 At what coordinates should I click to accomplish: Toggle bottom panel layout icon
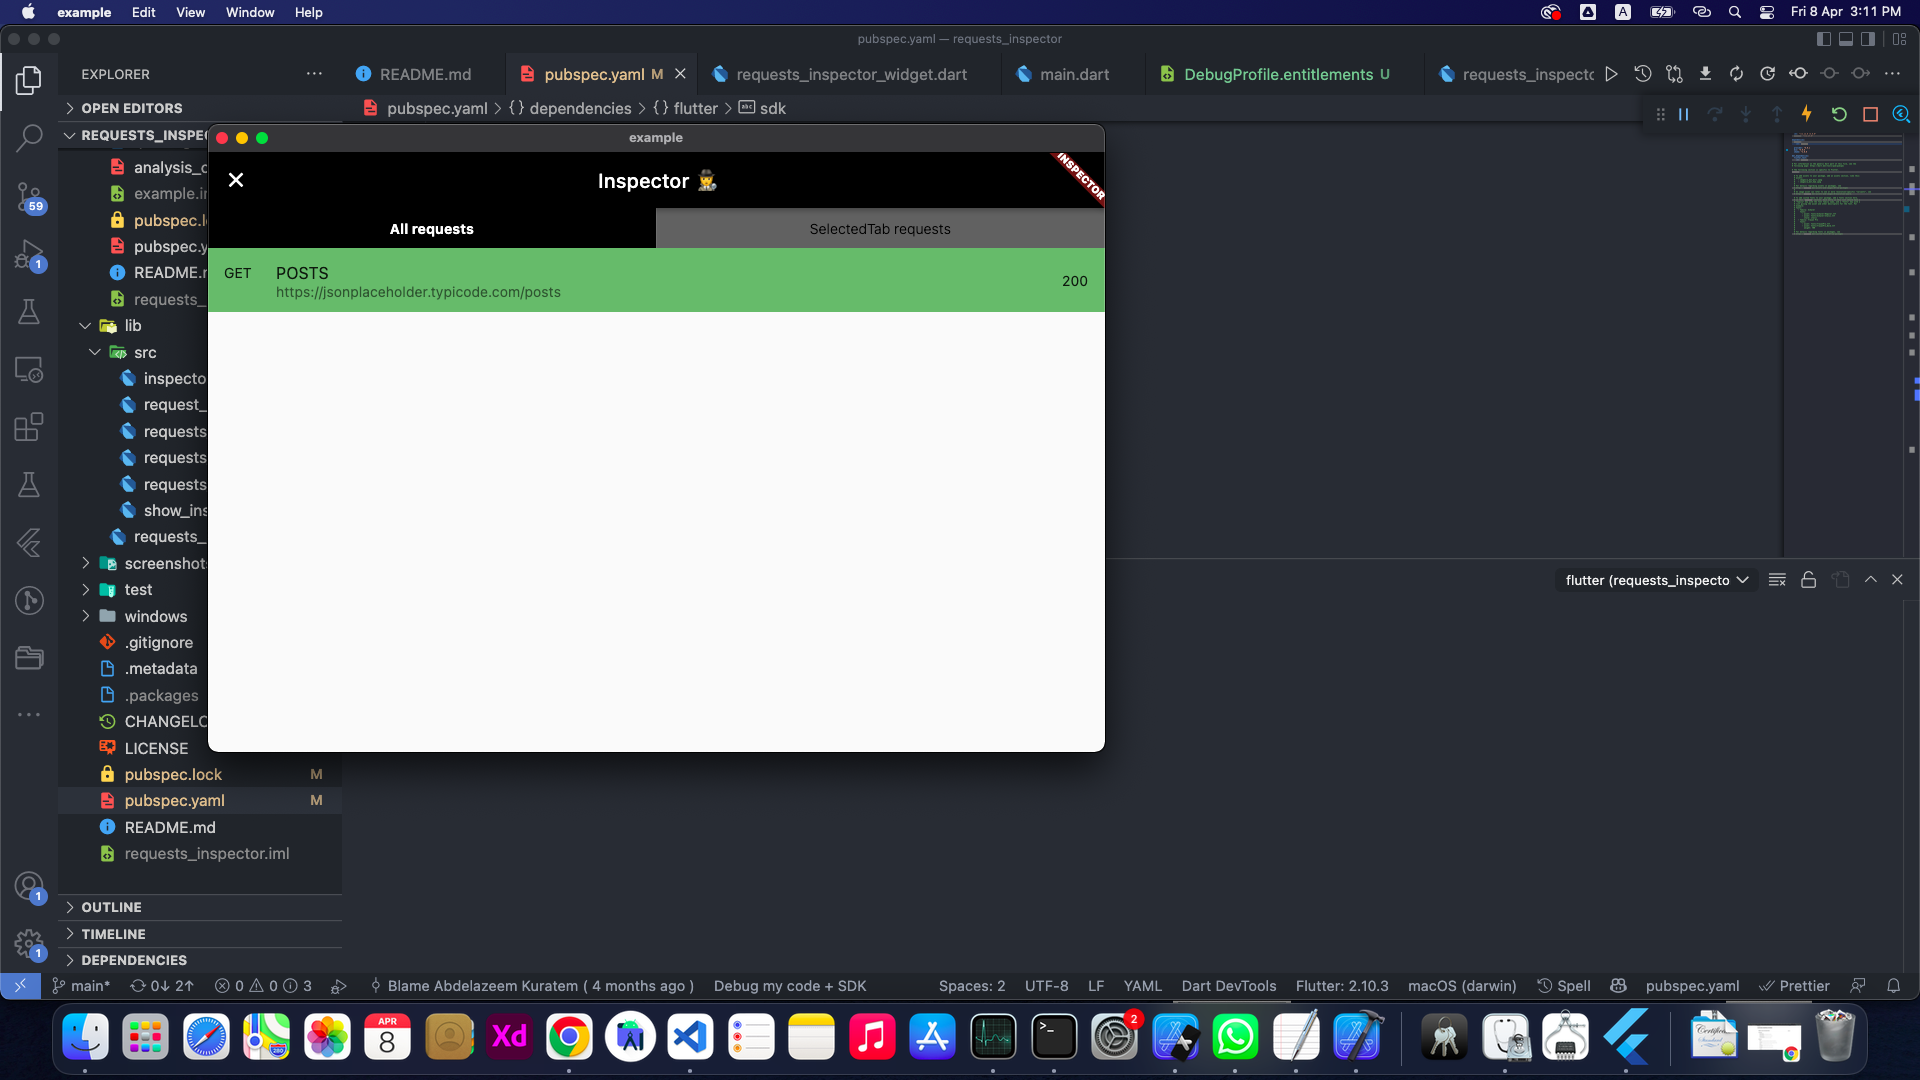1846,39
